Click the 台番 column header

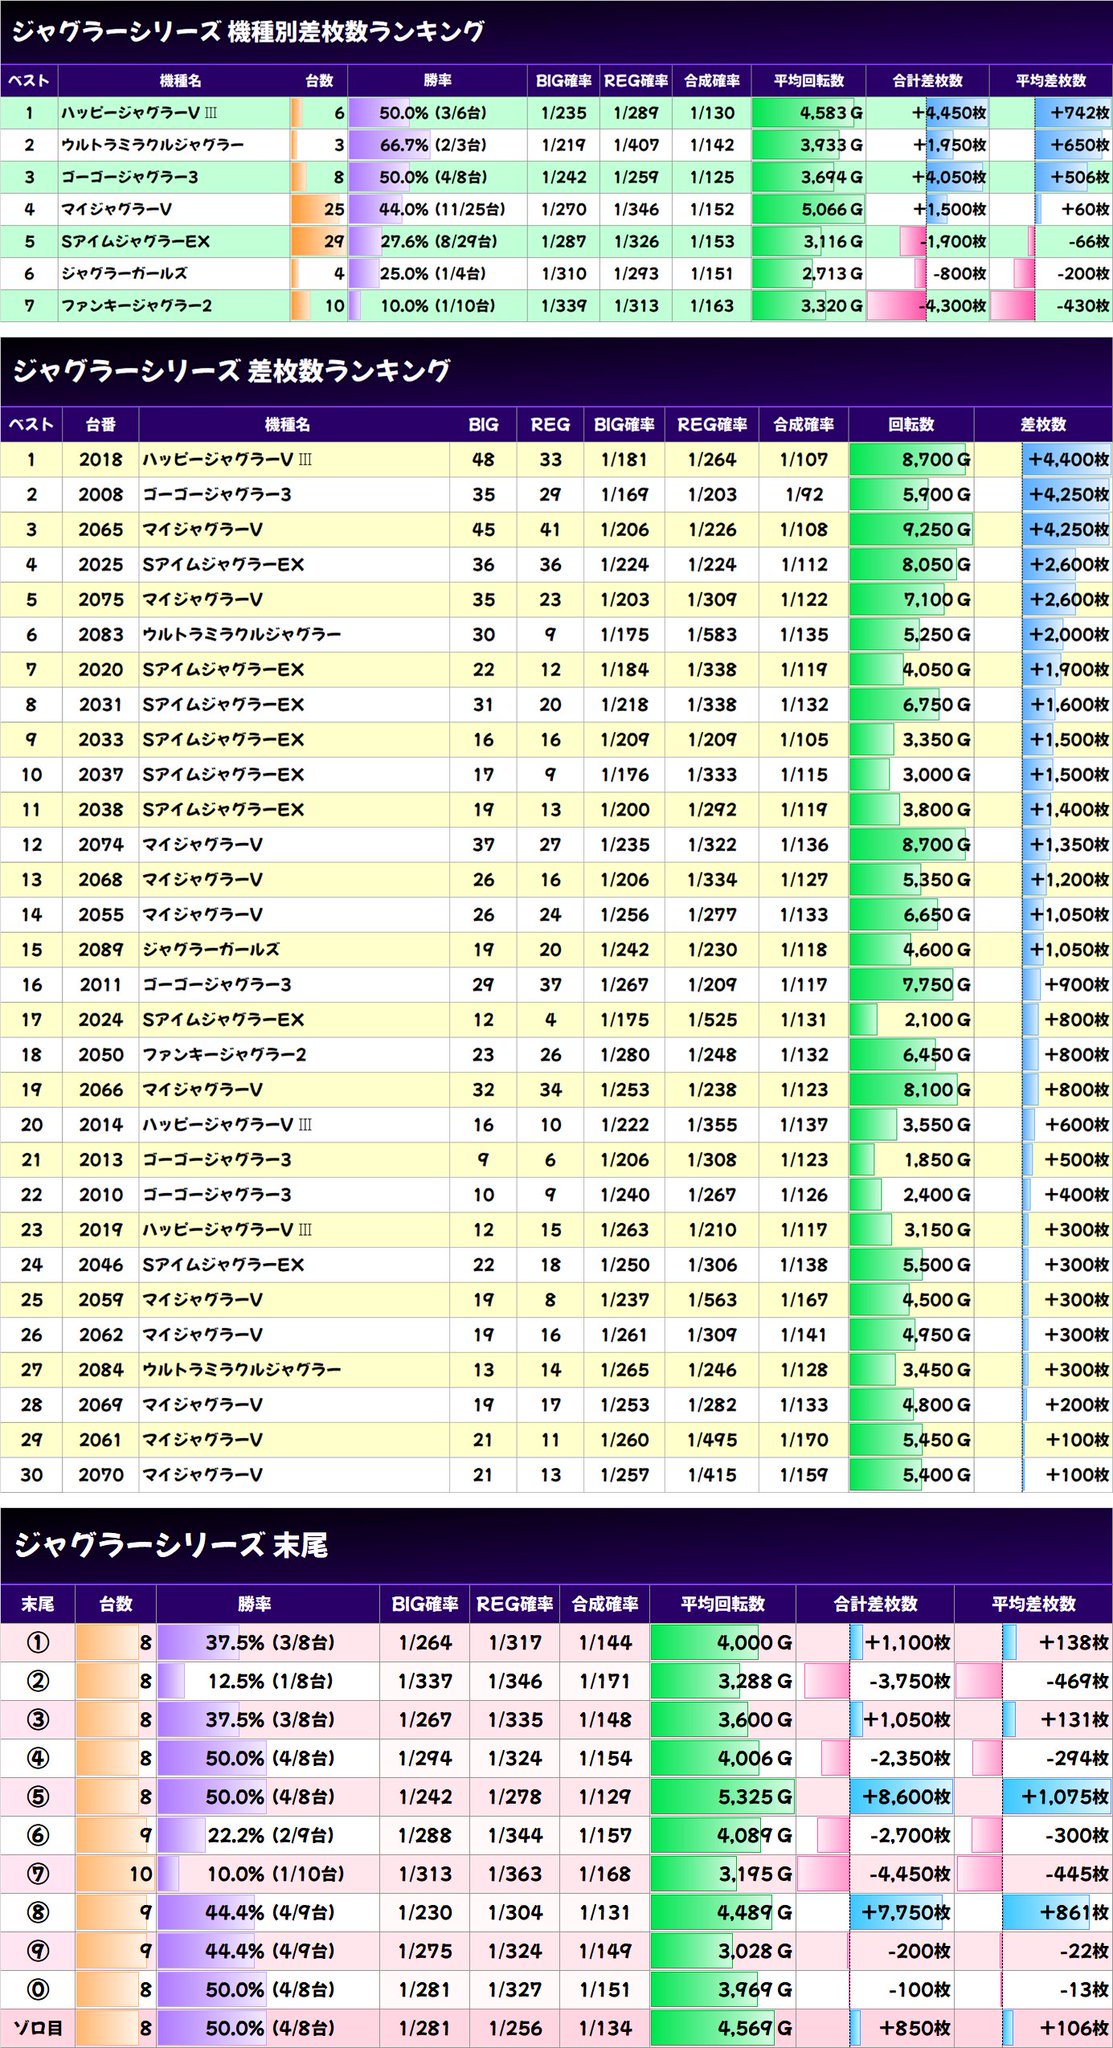point(100,424)
